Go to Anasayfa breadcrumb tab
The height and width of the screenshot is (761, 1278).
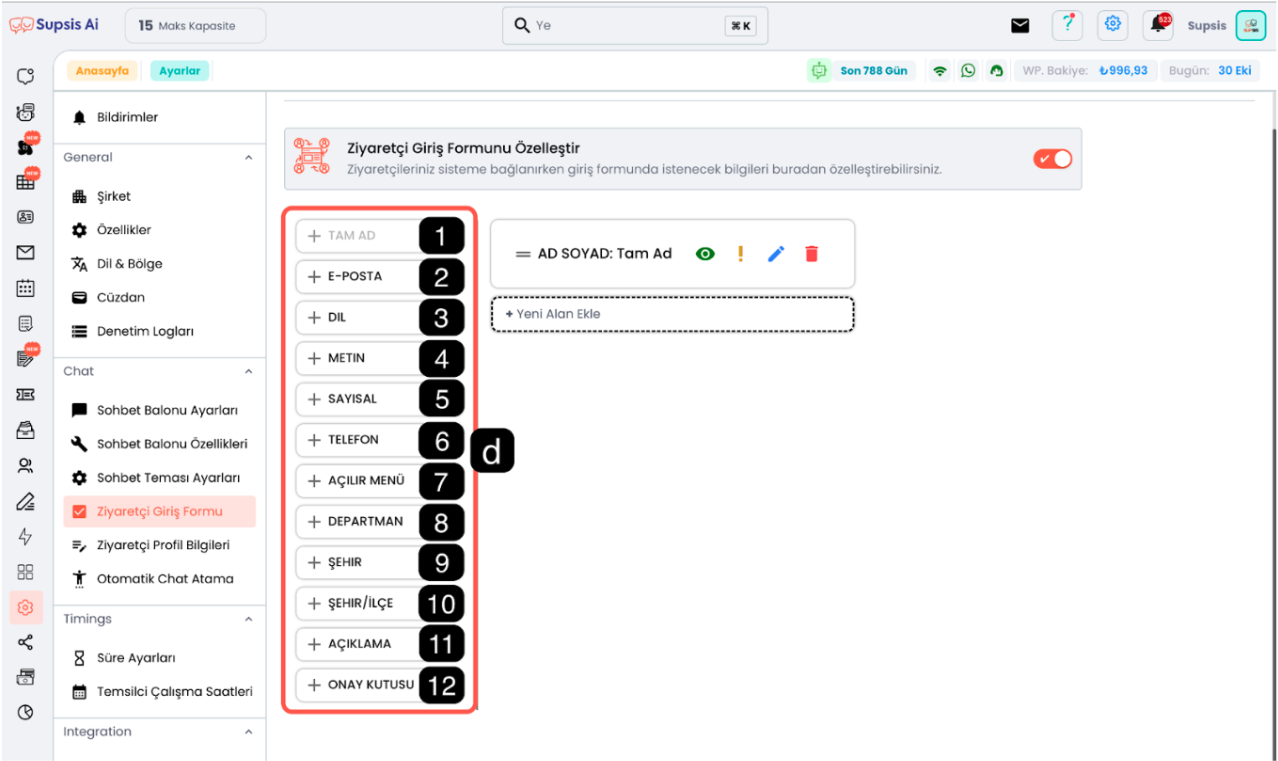(x=102, y=71)
